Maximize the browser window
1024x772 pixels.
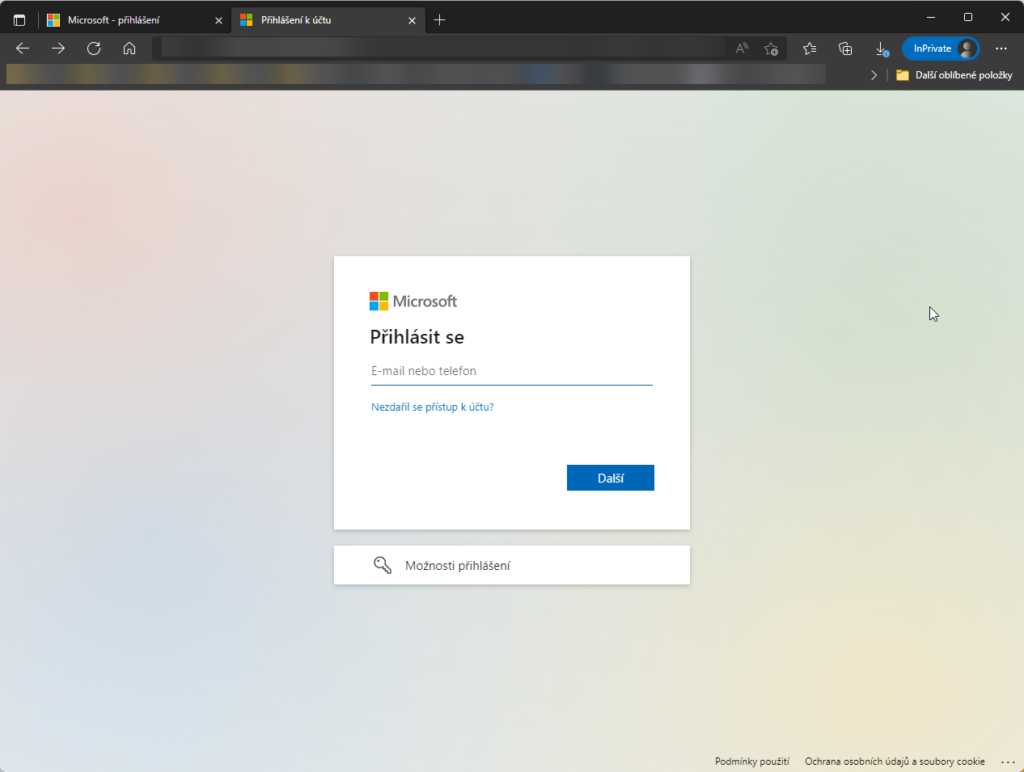pos(968,17)
